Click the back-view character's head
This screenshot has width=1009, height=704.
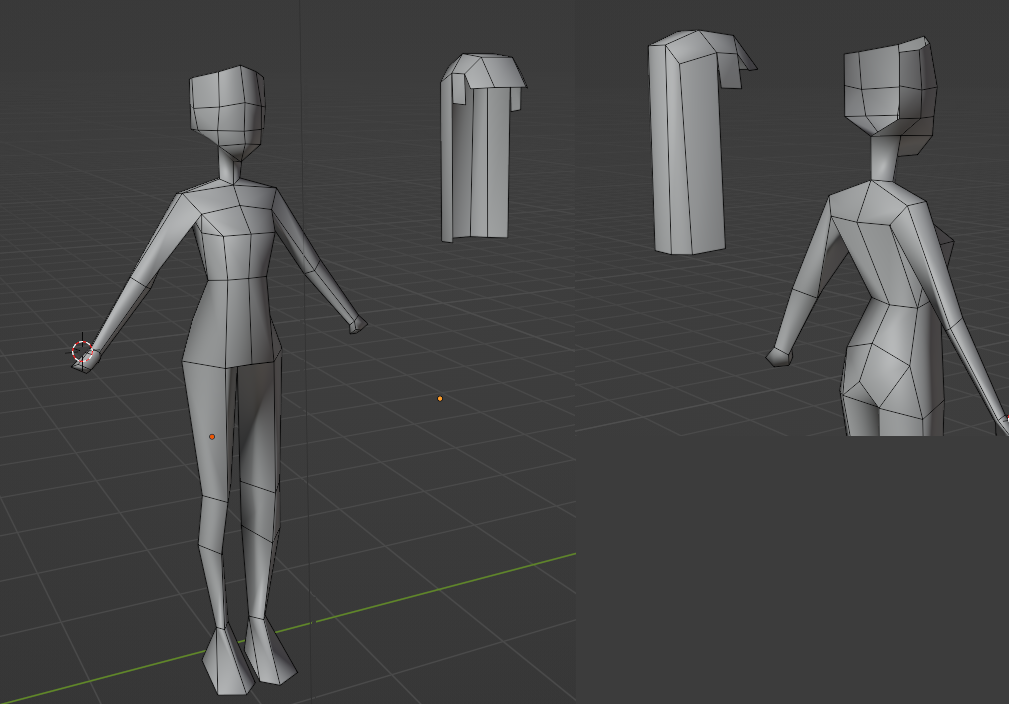[x=888, y=92]
